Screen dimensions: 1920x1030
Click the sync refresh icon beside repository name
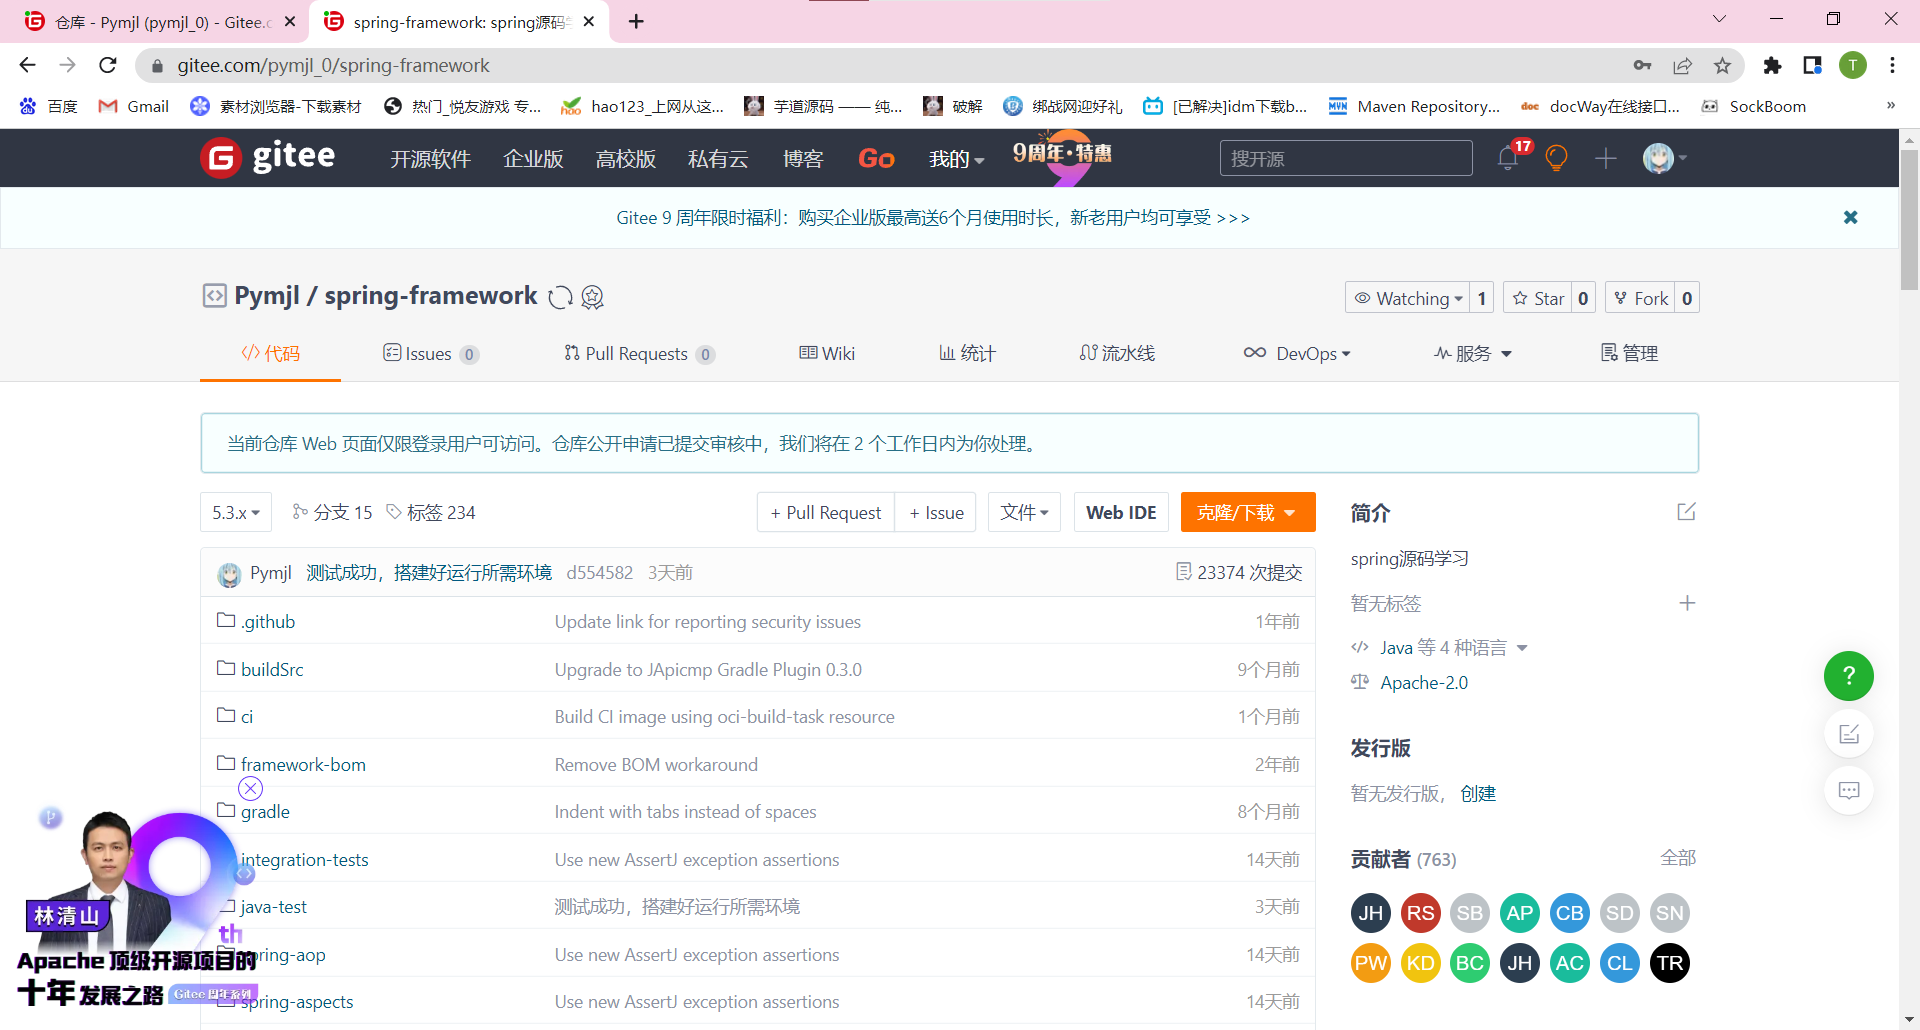pos(561,297)
